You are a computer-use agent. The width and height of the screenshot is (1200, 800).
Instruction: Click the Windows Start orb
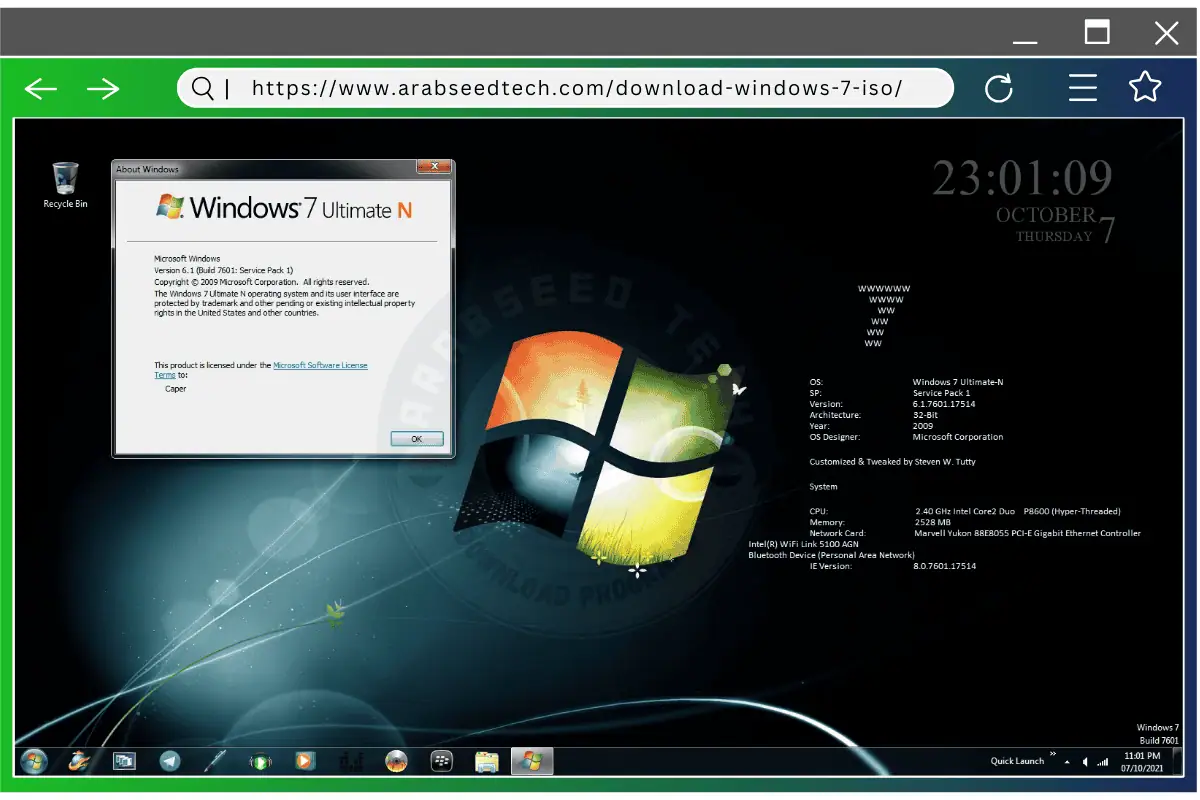[x=34, y=761]
